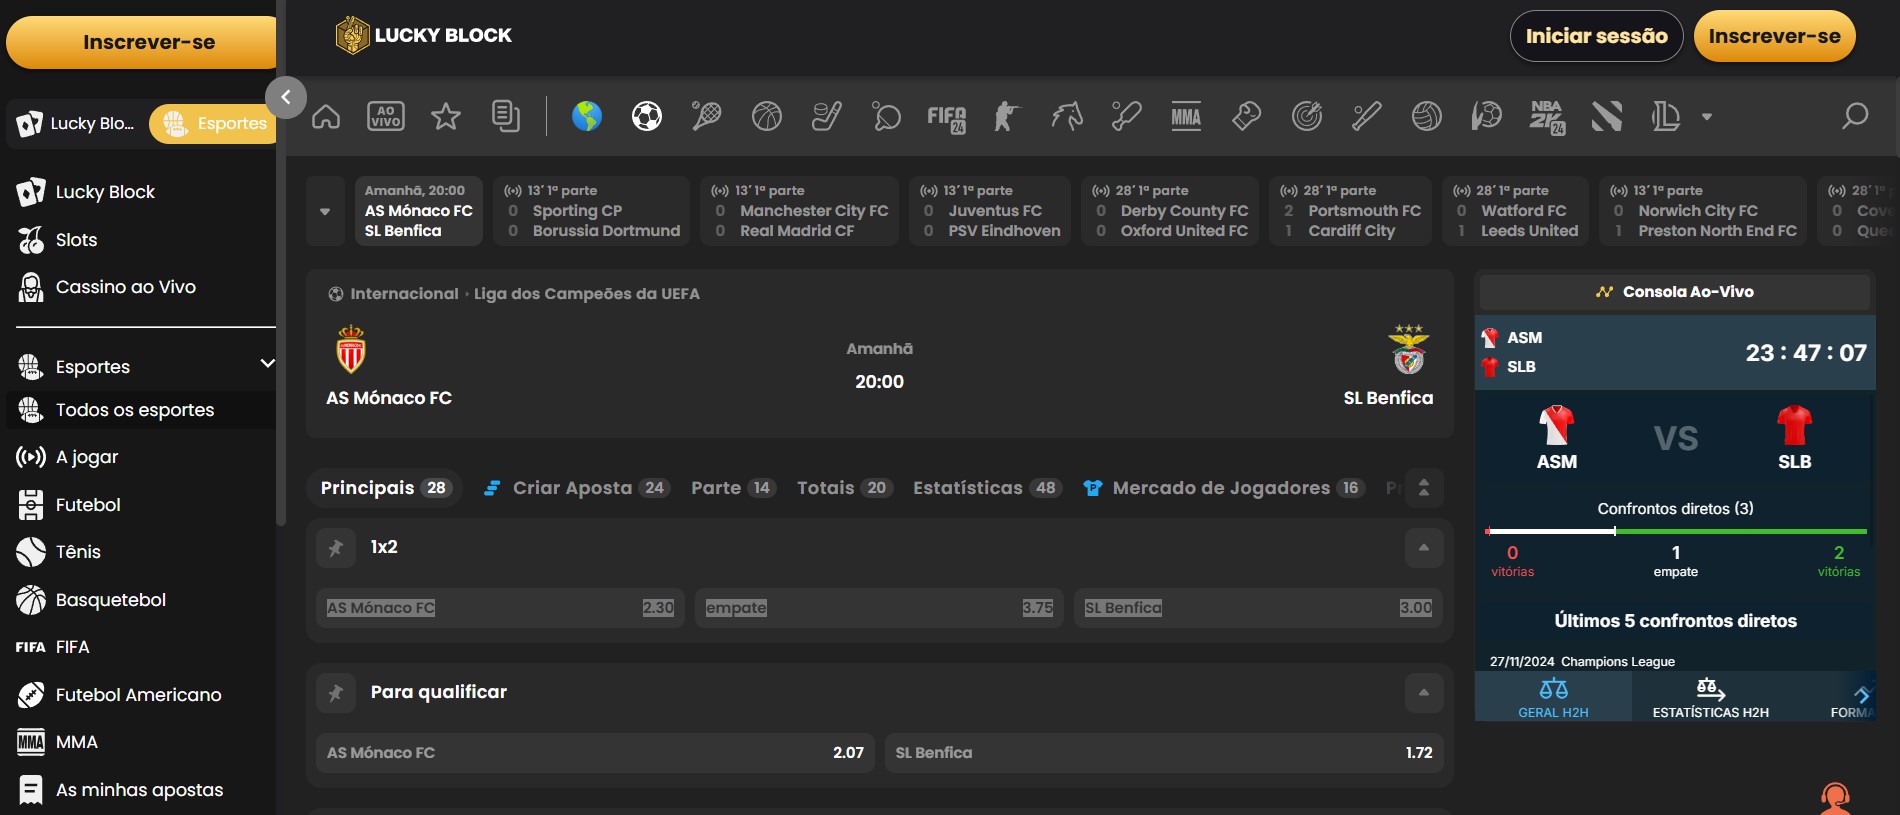Open the live matches dropdown arrow
The height and width of the screenshot is (815, 1900).
click(x=325, y=211)
